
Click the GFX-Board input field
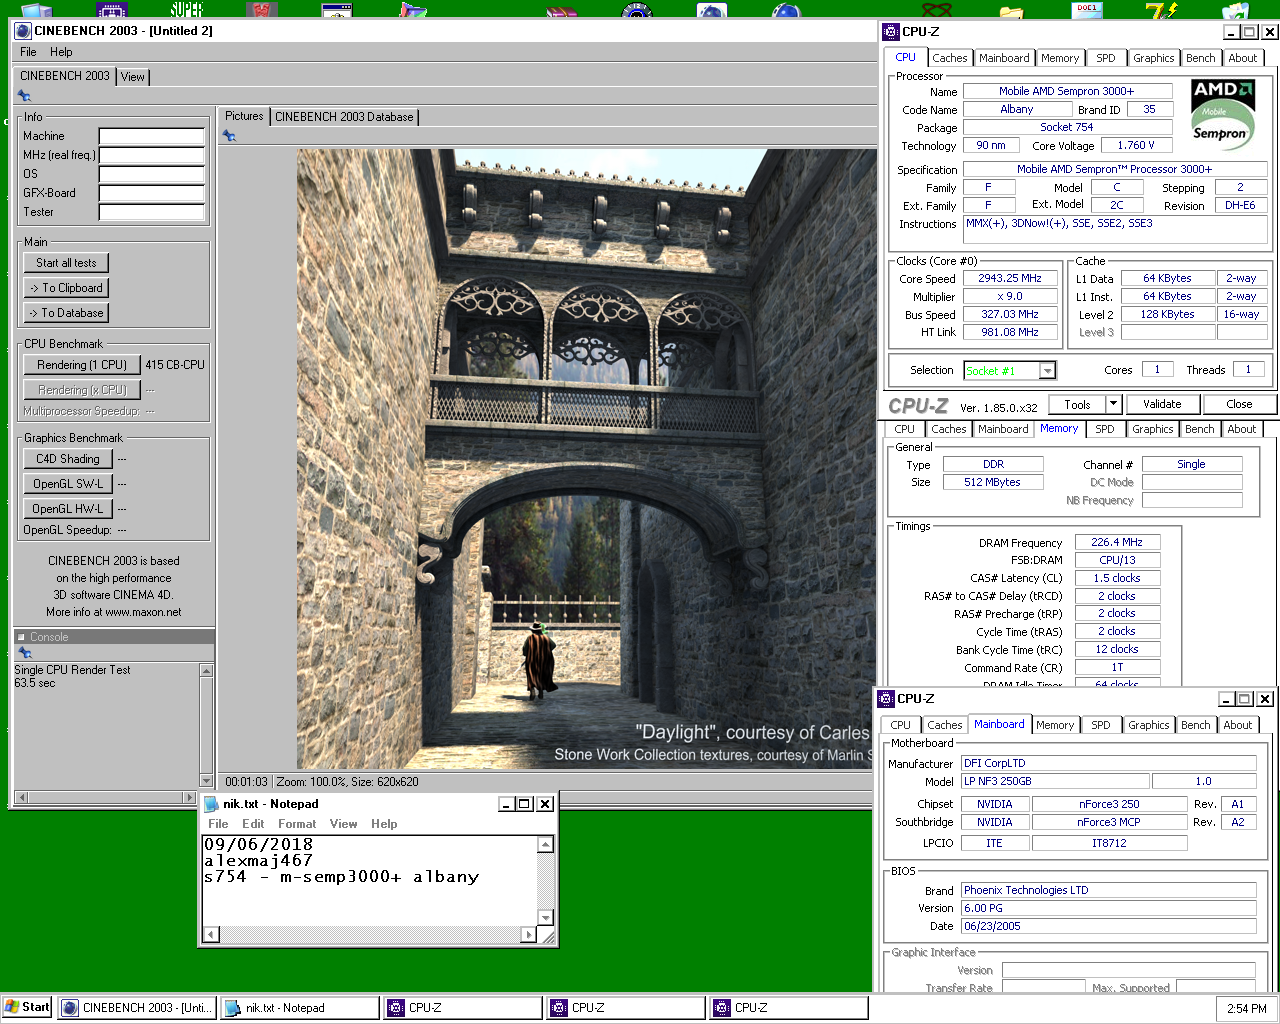(x=151, y=193)
